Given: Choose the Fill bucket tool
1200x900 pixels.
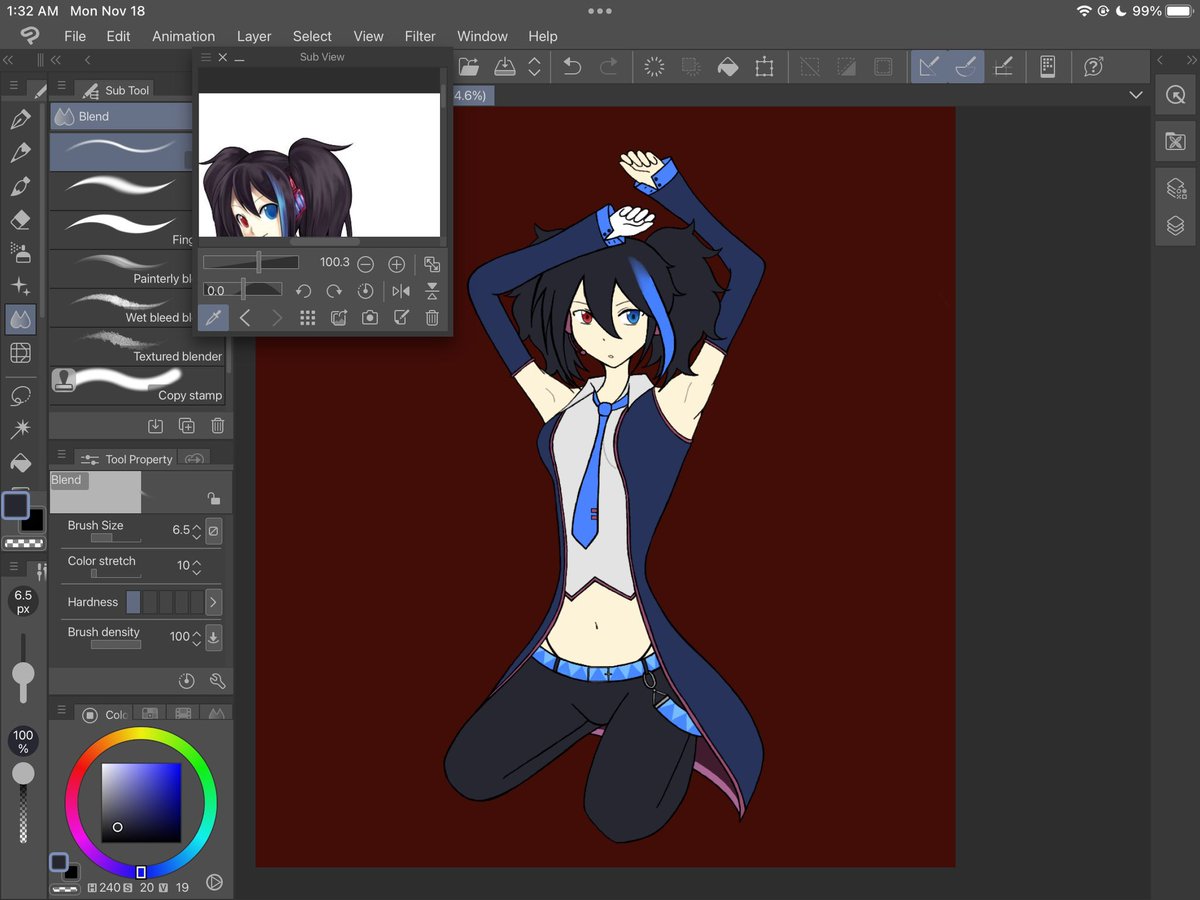Looking at the screenshot, I should point(20,463).
